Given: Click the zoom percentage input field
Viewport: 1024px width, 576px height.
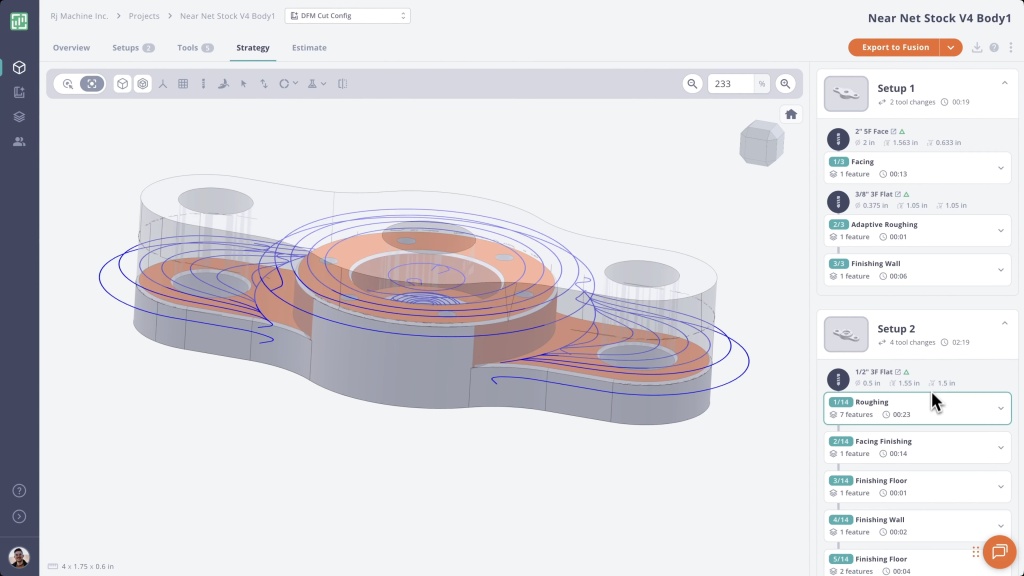Looking at the screenshot, I should [x=730, y=84].
